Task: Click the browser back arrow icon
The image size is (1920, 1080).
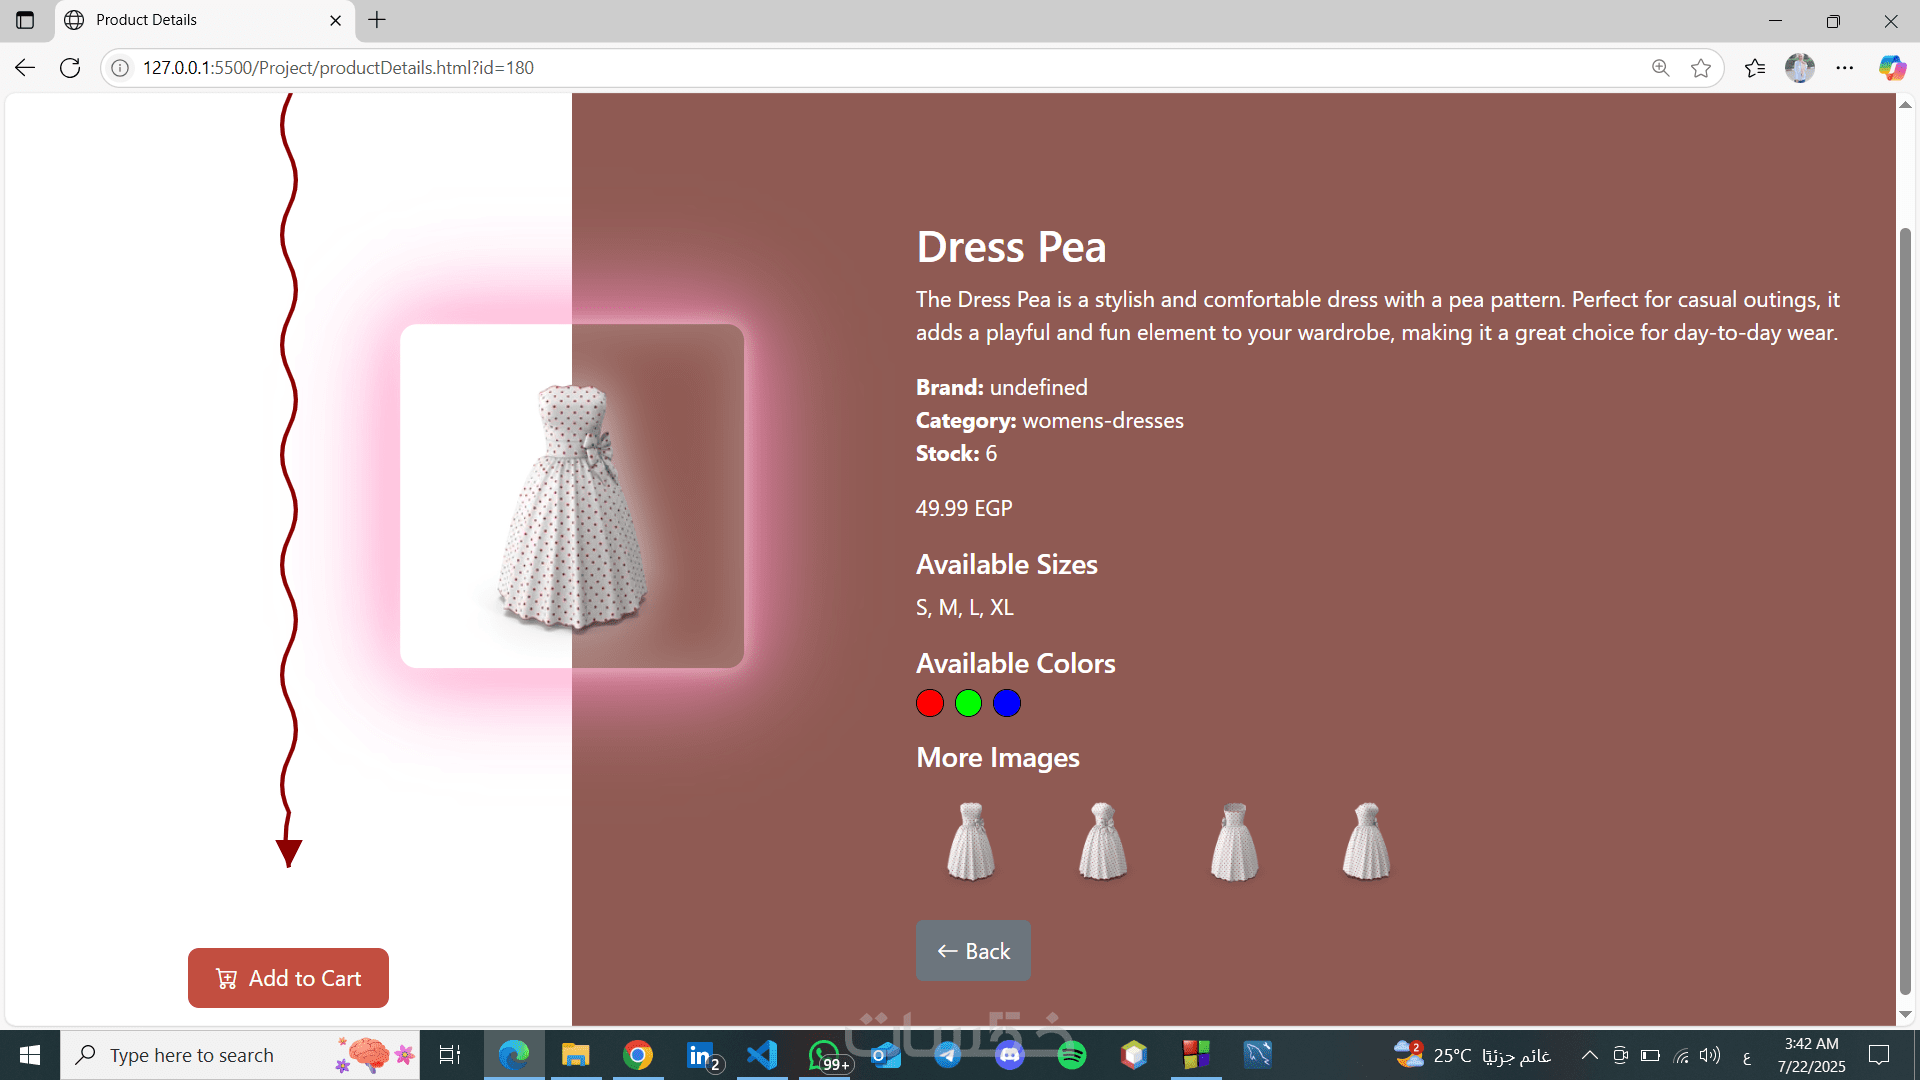Action: [25, 68]
